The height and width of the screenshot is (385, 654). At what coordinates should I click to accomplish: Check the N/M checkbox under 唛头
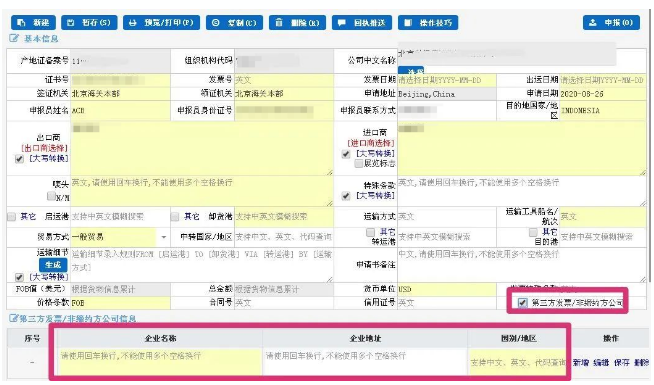tap(51, 196)
